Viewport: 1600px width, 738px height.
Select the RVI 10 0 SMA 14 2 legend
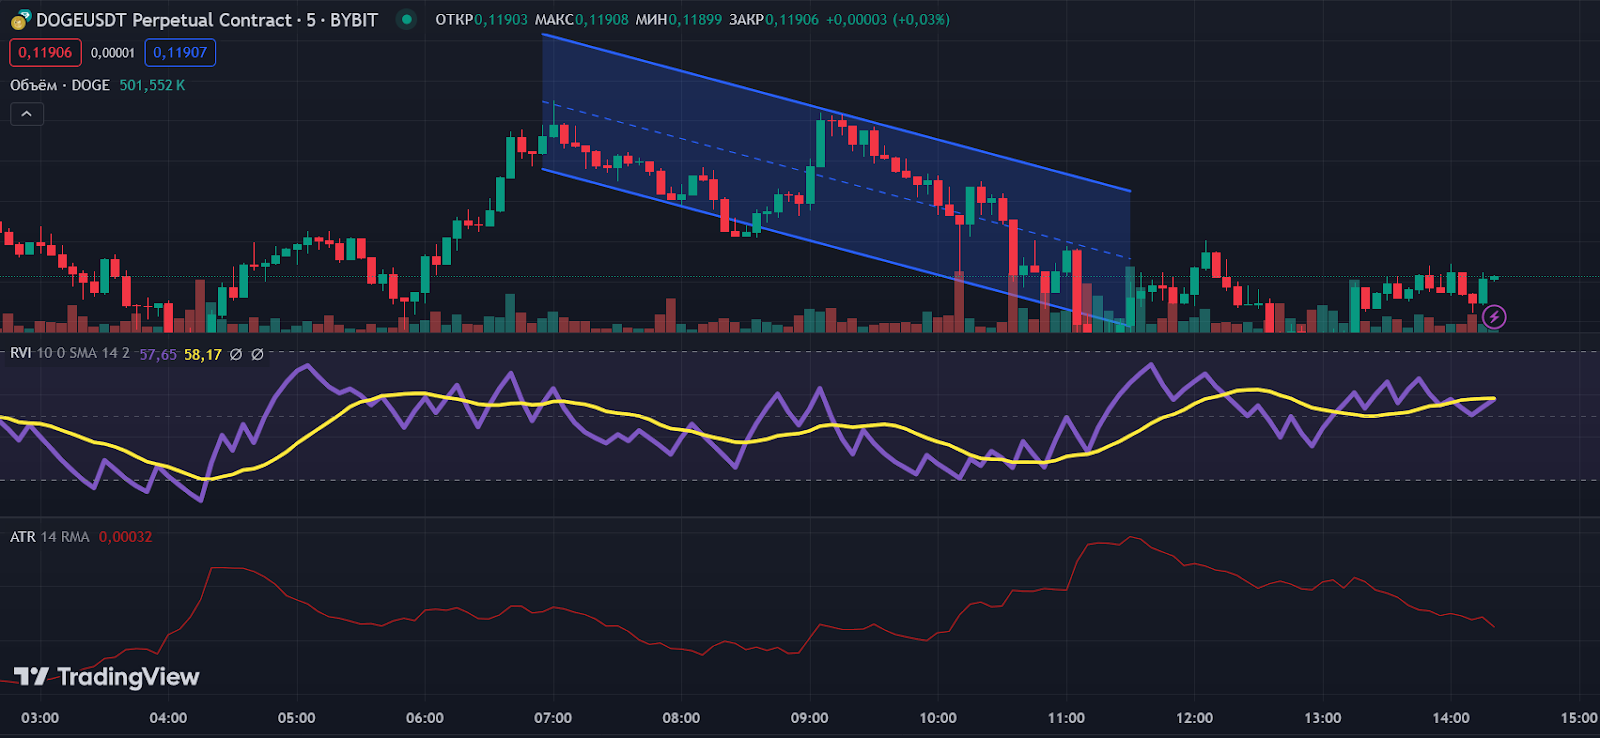coord(70,353)
